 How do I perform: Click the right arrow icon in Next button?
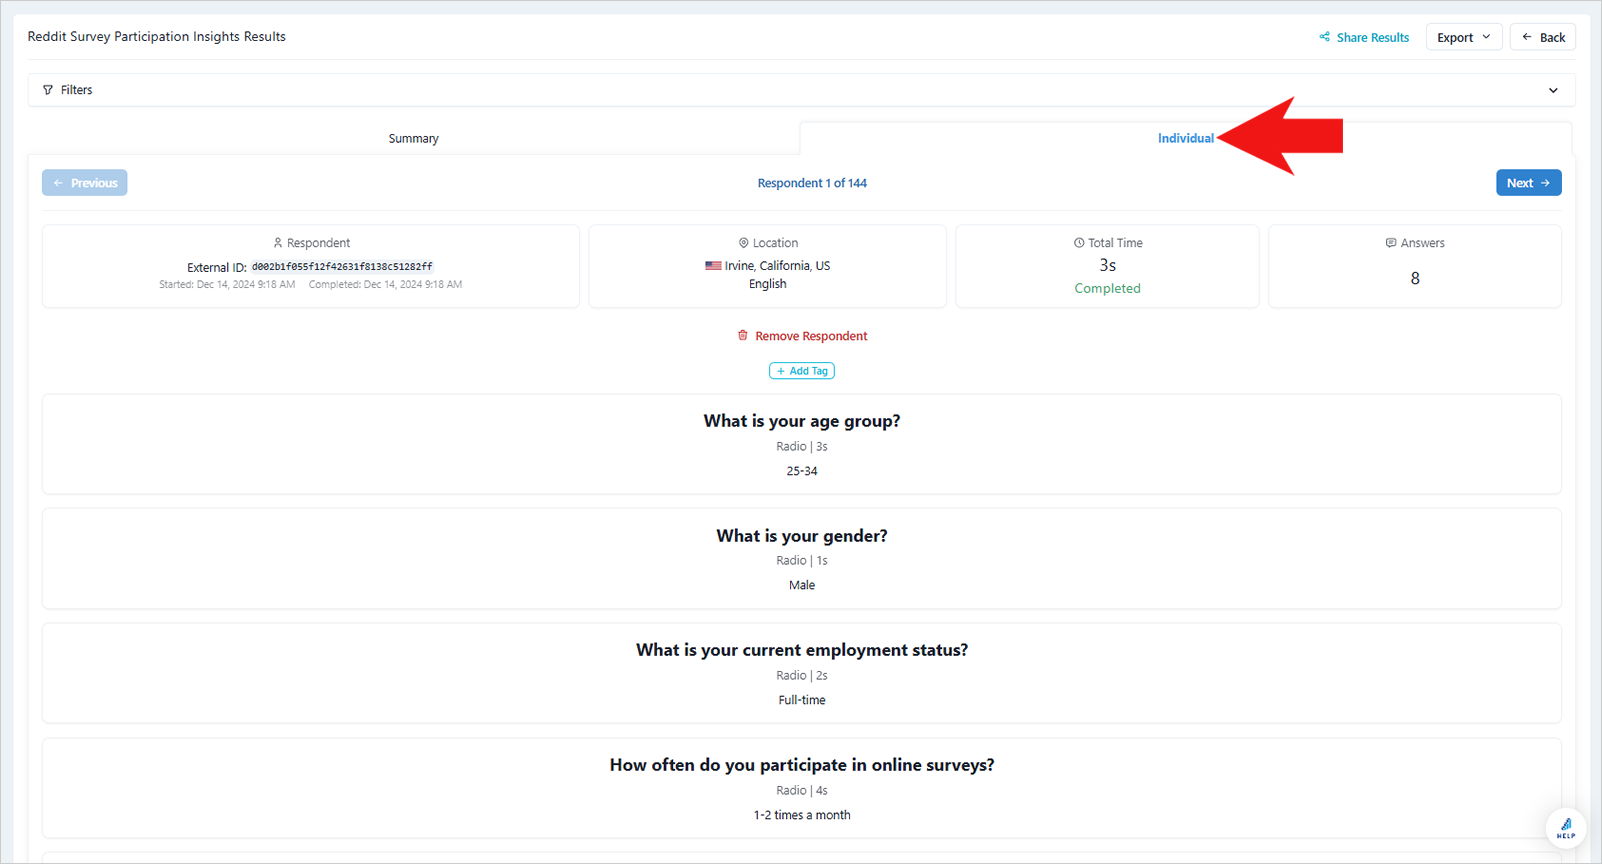click(1545, 183)
